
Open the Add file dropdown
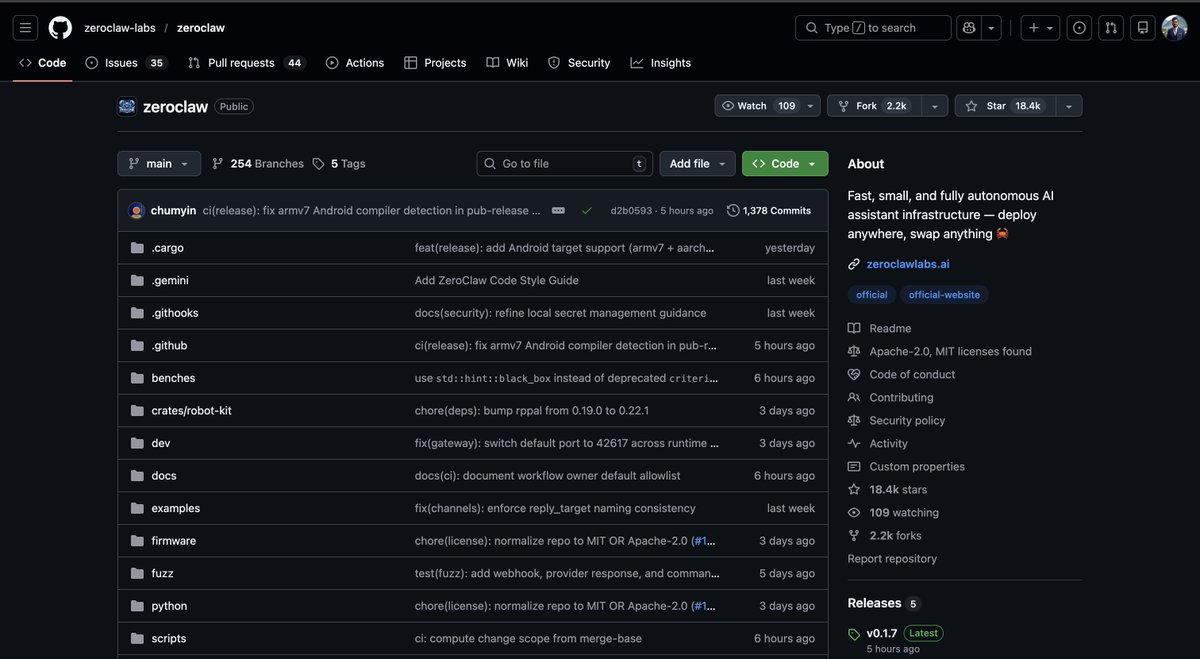pyautogui.click(x=697, y=164)
